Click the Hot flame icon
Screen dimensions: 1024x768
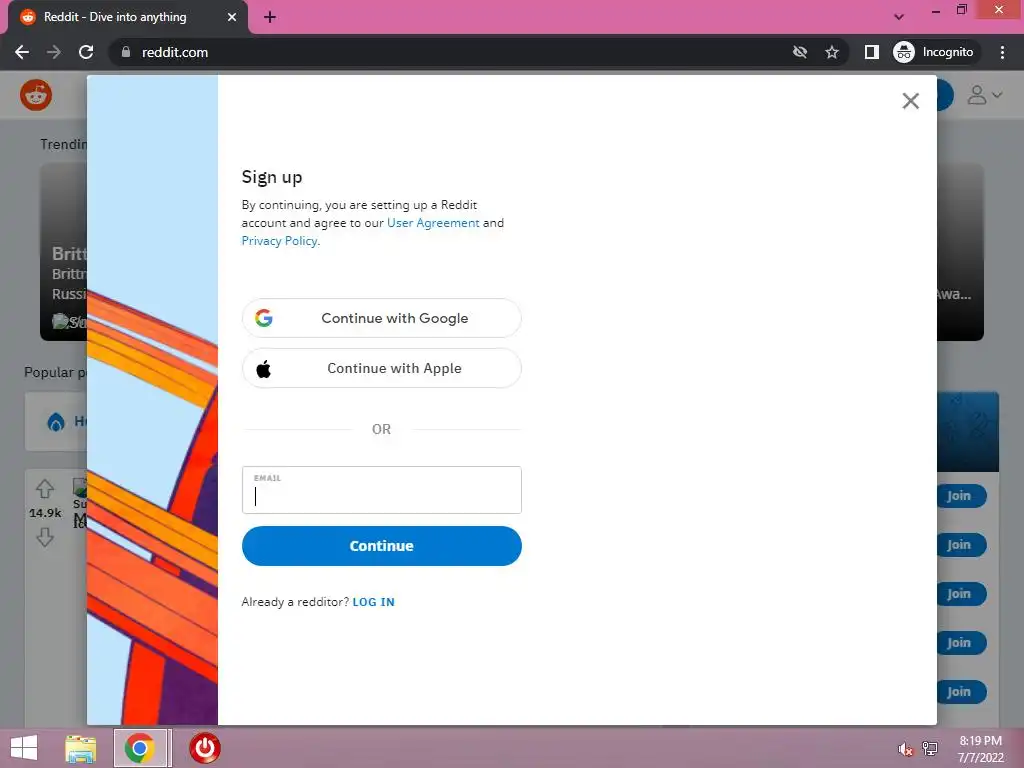(56, 422)
